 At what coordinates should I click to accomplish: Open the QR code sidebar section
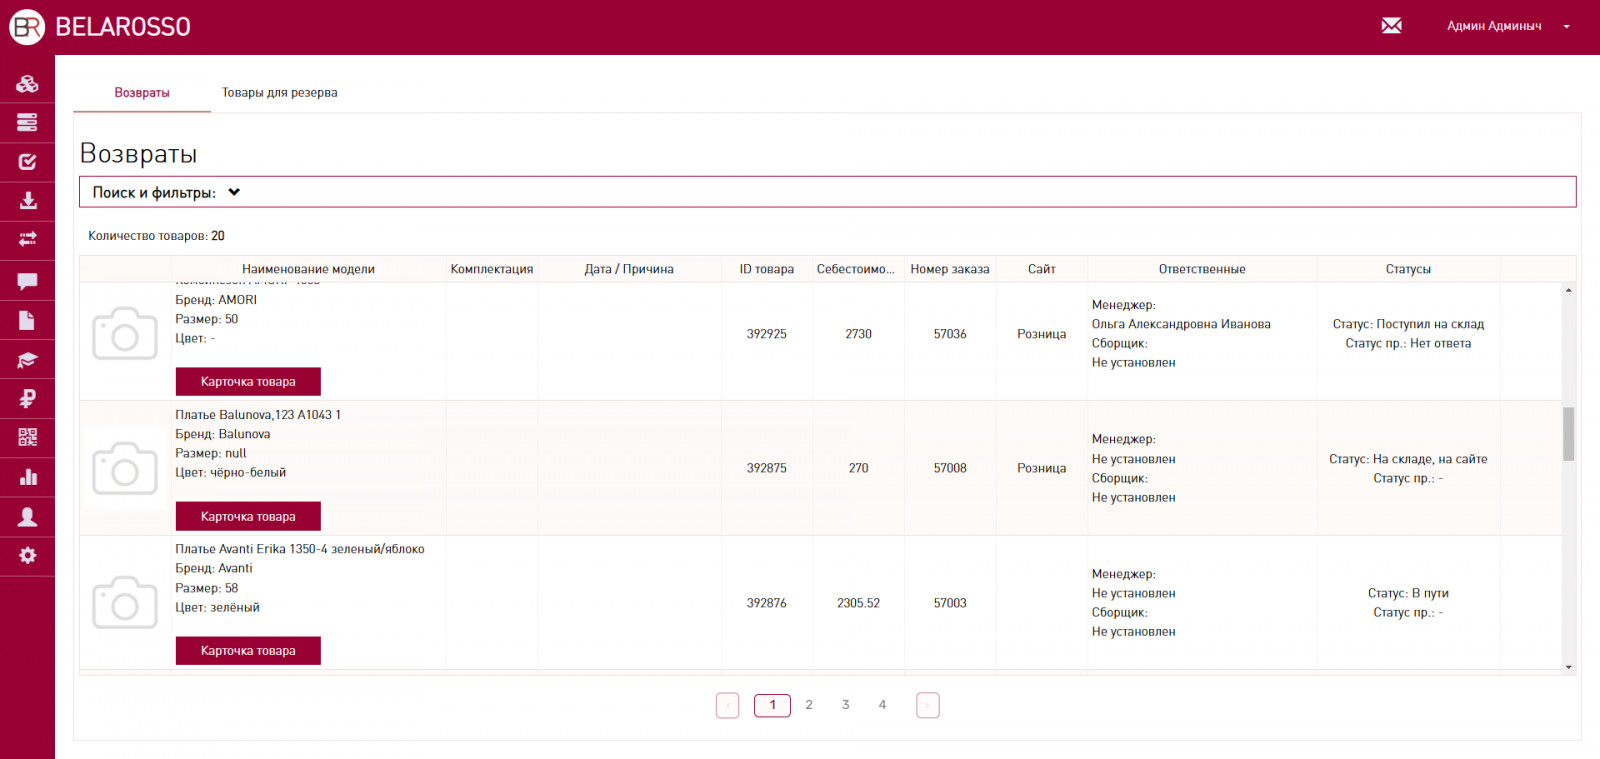click(x=27, y=438)
